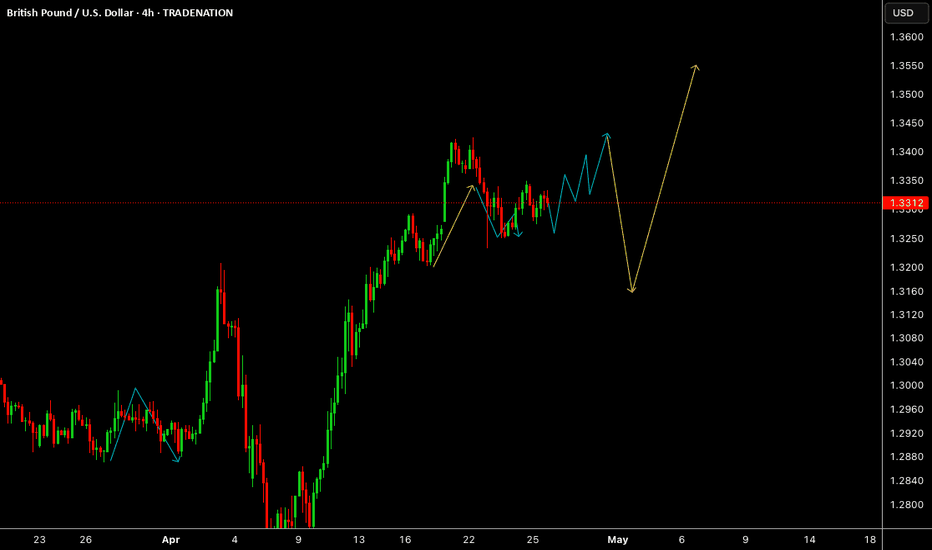
Task: Click the 1.3600 price axis label
Action: (906, 37)
